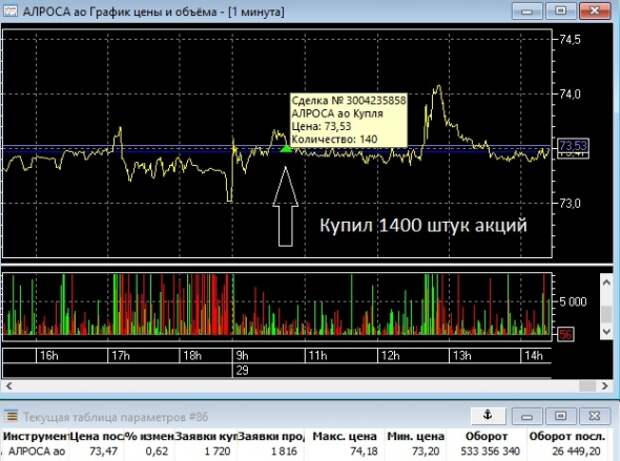This screenshot has width=620, height=461.
Task: Click the Макс. цена column header
Action: (x=344, y=436)
